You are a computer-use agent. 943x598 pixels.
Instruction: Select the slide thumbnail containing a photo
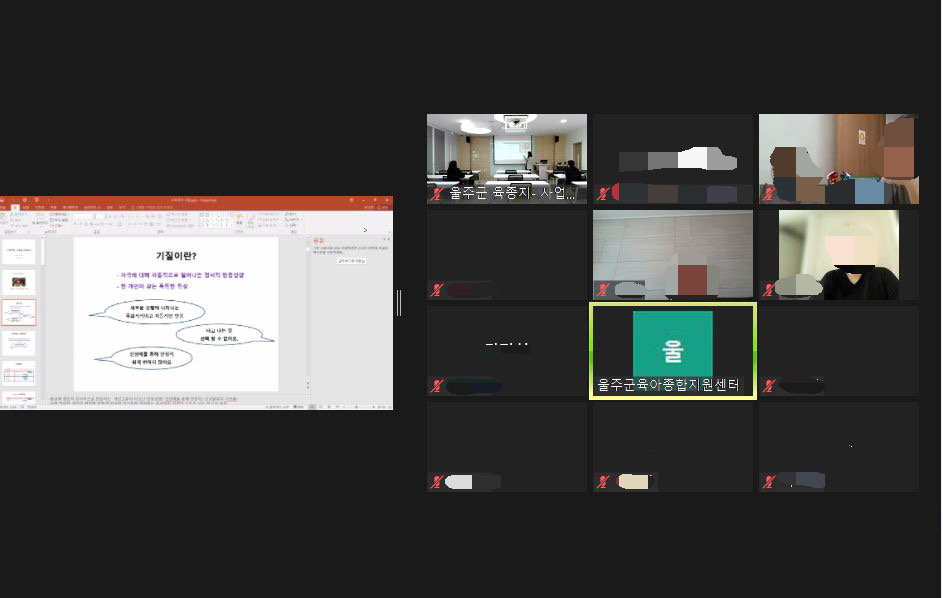click(x=19, y=282)
